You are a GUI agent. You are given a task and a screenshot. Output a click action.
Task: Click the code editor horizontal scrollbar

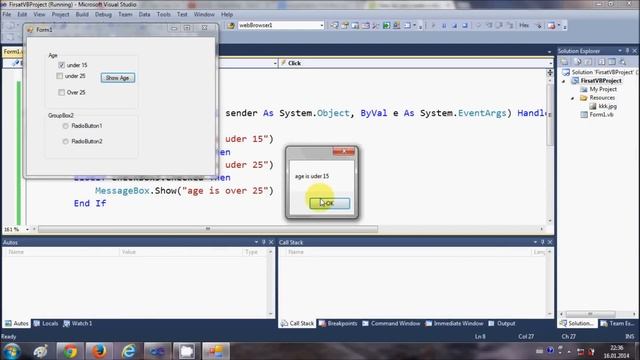click(208, 229)
